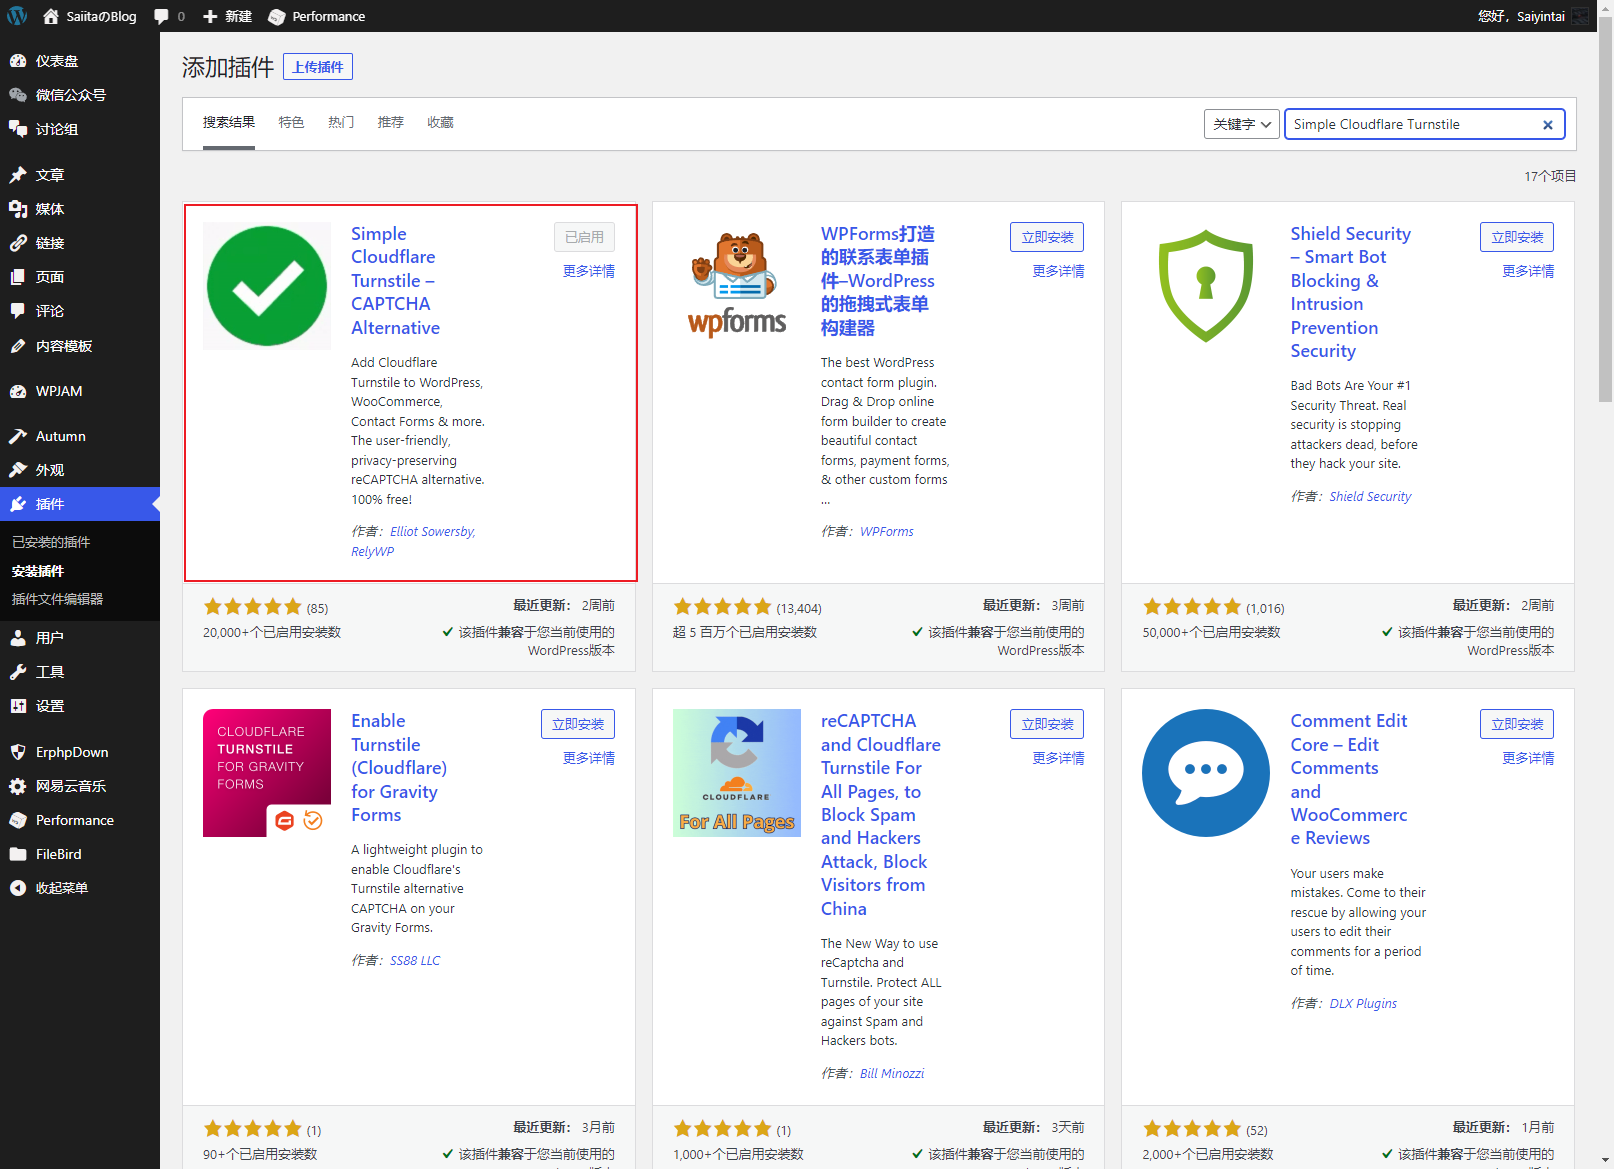1614x1169 pixels.
Task: Open the media library icon in sidebar
Action: pyautogui.click(x=18, y=209)
